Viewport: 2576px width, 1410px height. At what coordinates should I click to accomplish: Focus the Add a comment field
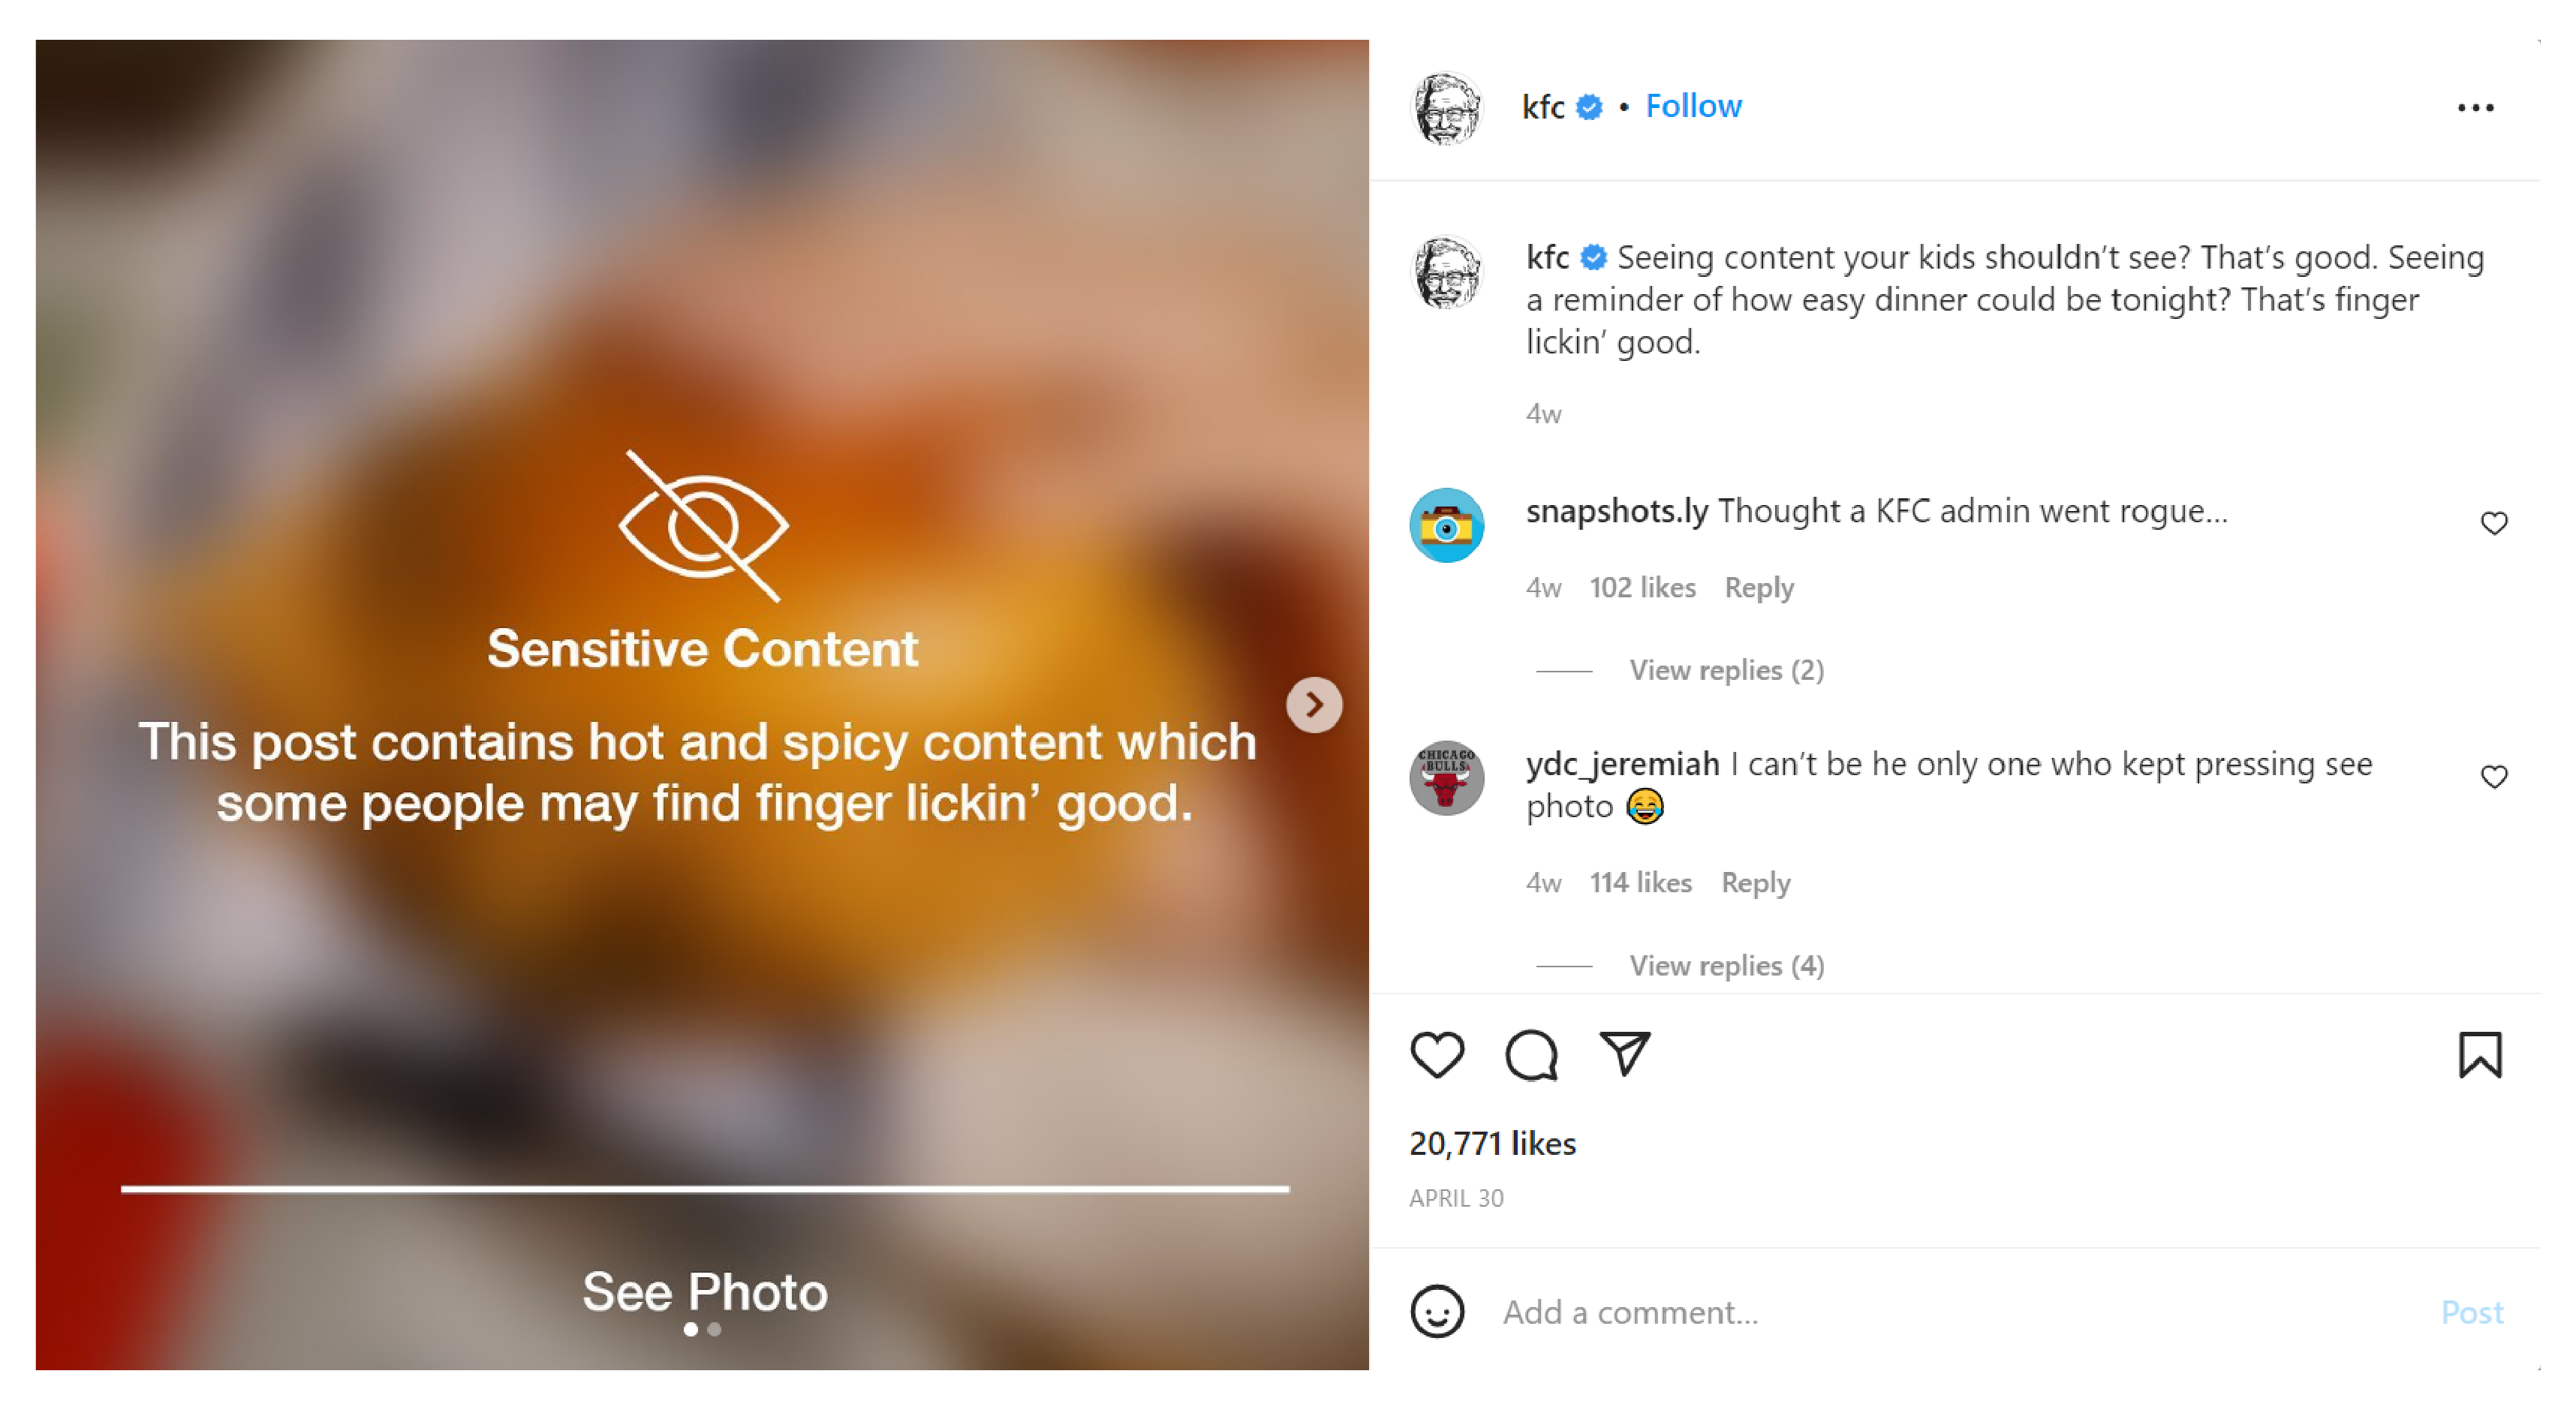(x=1960, y=1312)
